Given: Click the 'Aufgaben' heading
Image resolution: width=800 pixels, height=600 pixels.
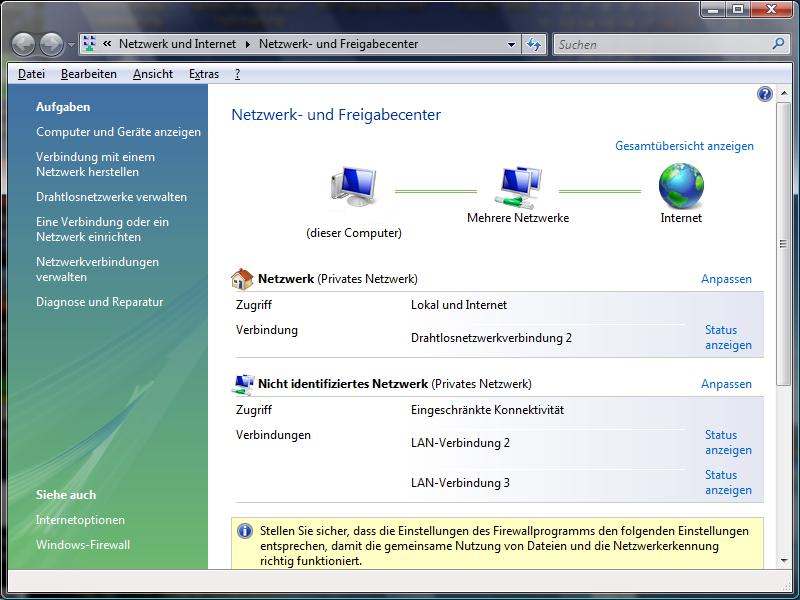Looking at the screenshot, I should click(x=63, y=107).
